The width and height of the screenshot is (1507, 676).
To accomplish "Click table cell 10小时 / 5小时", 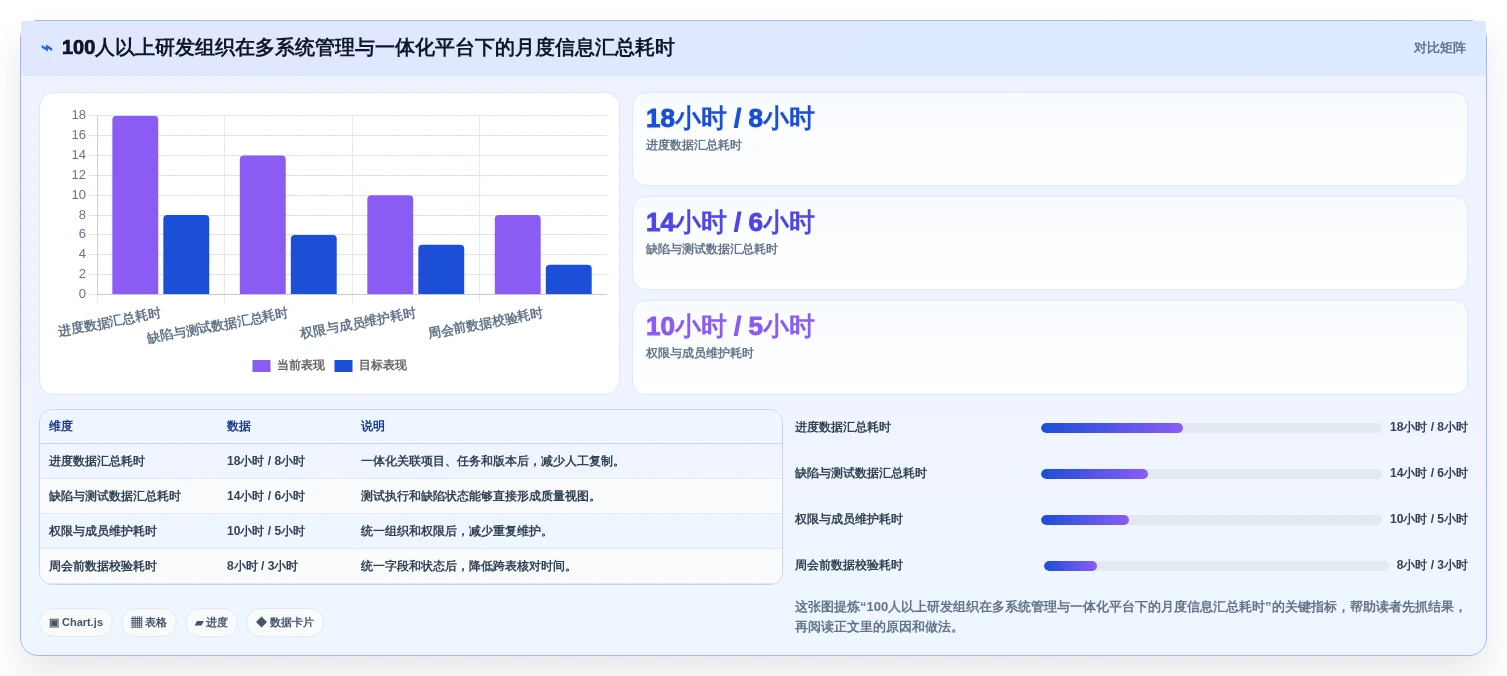I will [266, 532].
